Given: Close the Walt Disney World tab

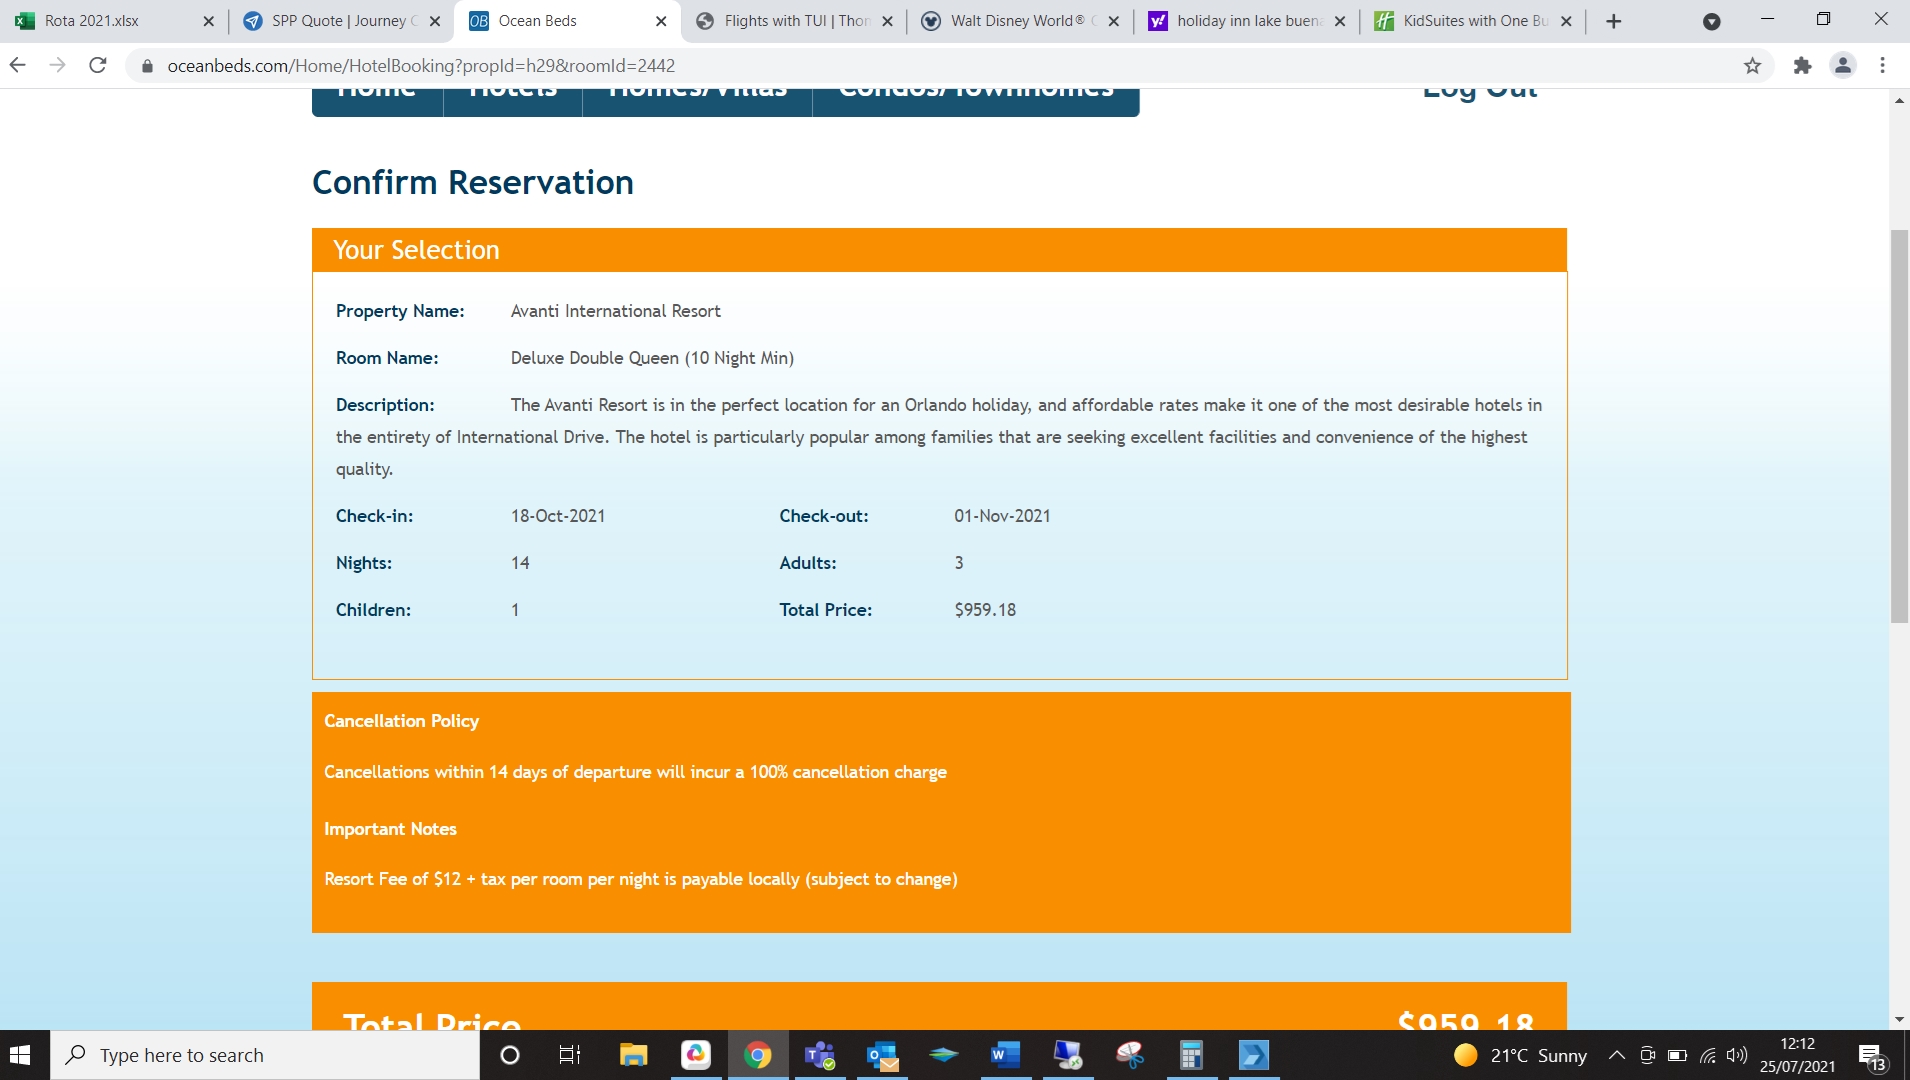Looking at the screenshot, I should (1113, 21).
